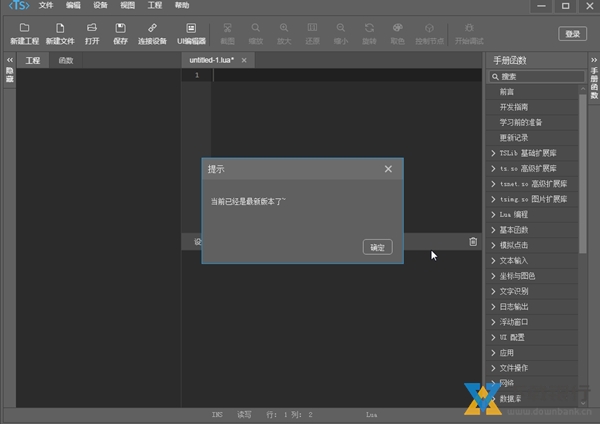Click the 搜索 search field

click(540, 76)
